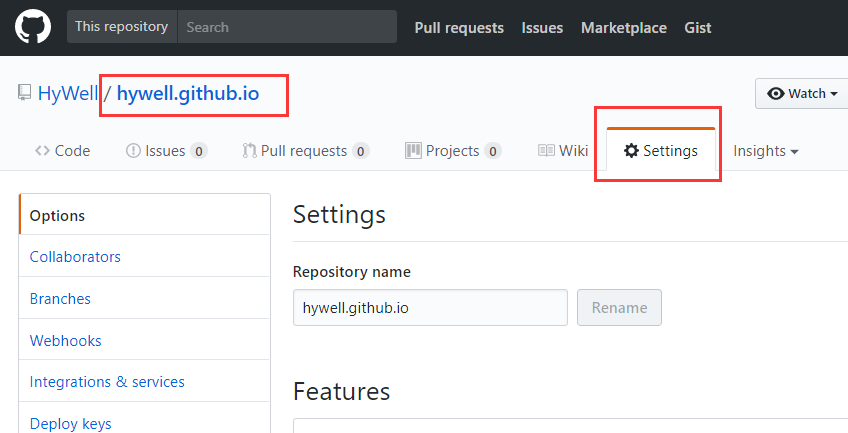This screenshot has width=848, height=433.
Task: Expand the Insights dropdown
Action: tap(766, 151)
